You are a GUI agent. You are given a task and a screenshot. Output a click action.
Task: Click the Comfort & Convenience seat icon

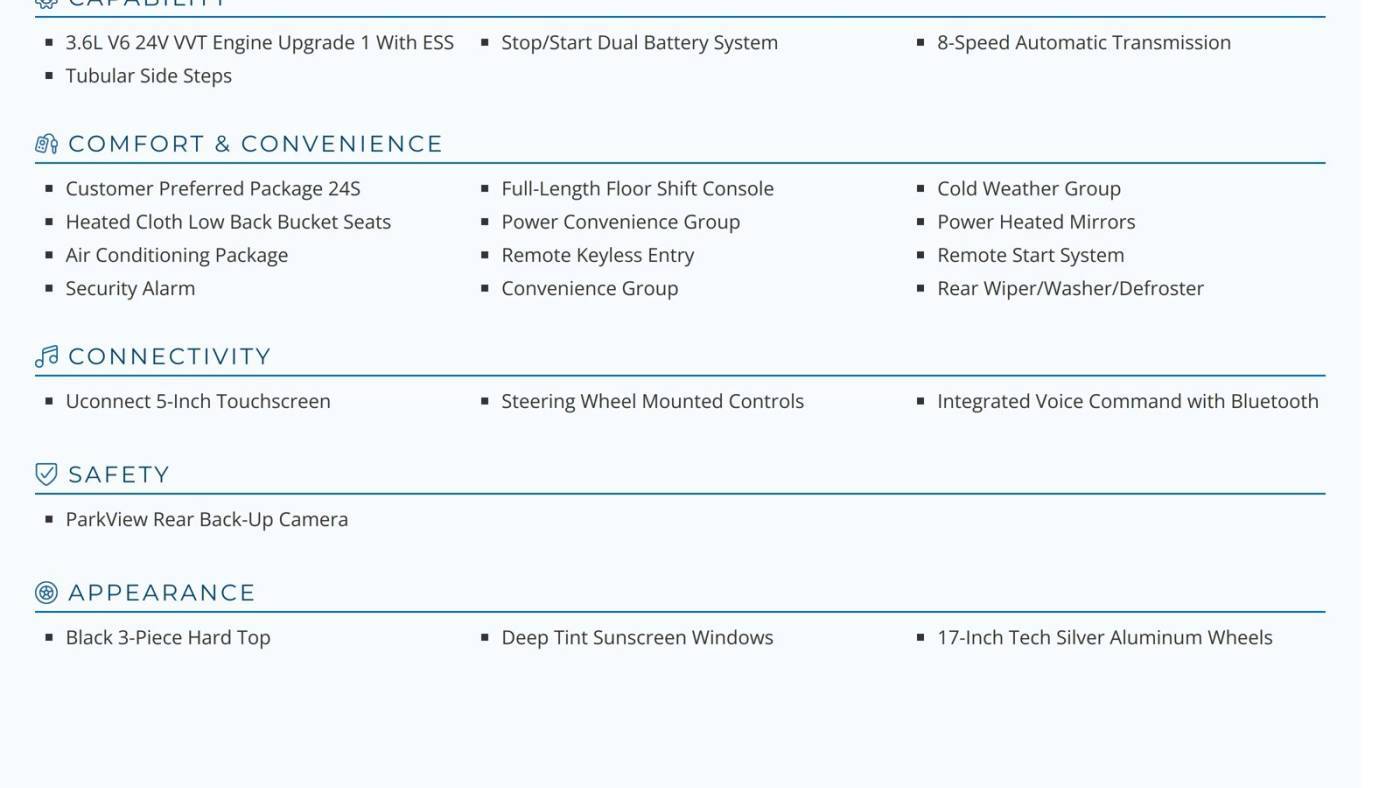click(46, 144)
